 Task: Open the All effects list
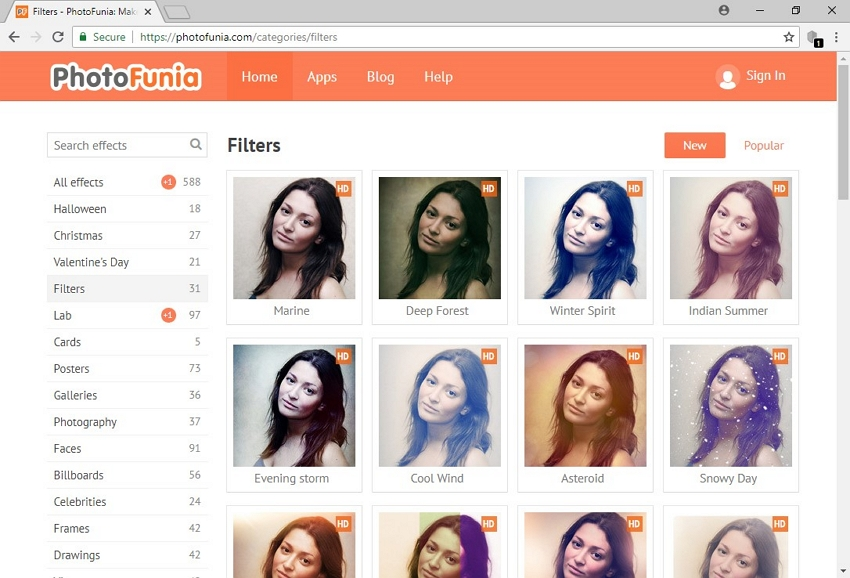coord(77,182)
